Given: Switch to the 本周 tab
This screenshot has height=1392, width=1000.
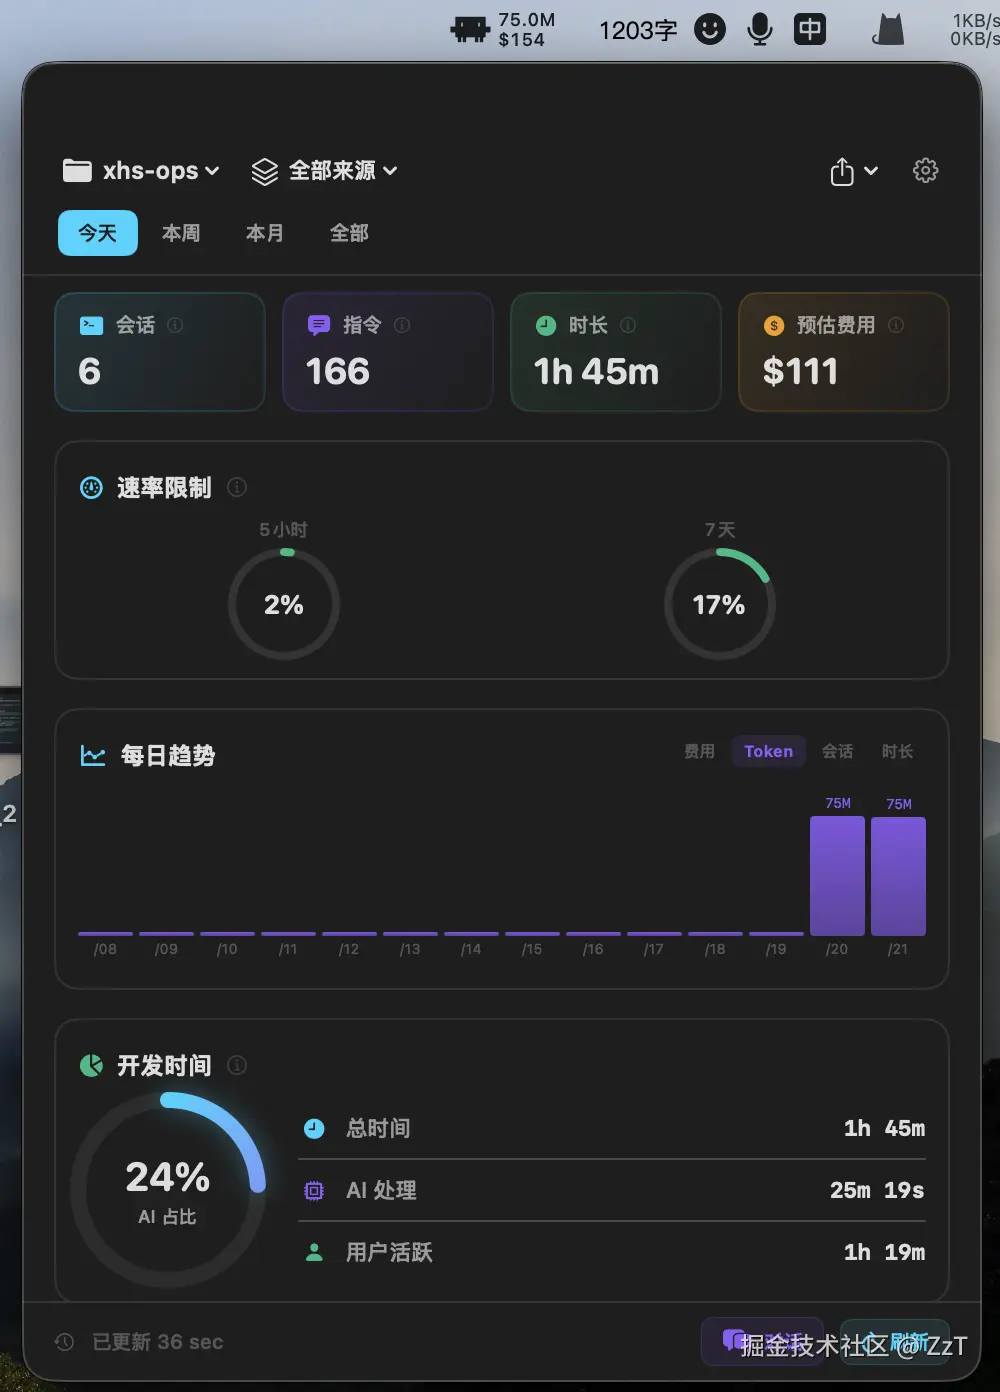Looking at the screenshot, I should tap(181, 233).
